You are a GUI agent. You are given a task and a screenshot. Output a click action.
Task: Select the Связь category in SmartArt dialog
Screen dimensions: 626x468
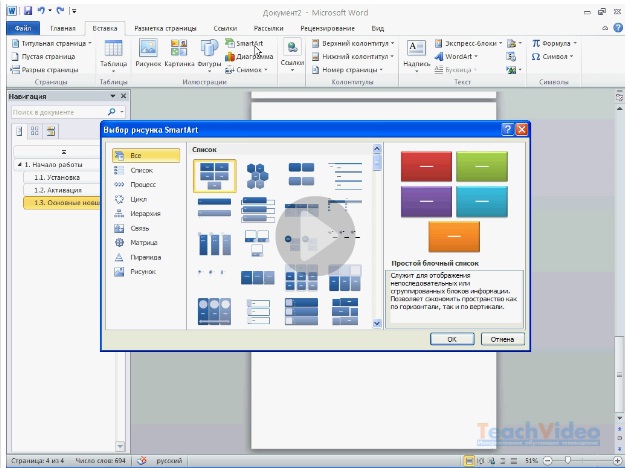tap(146, 228)
